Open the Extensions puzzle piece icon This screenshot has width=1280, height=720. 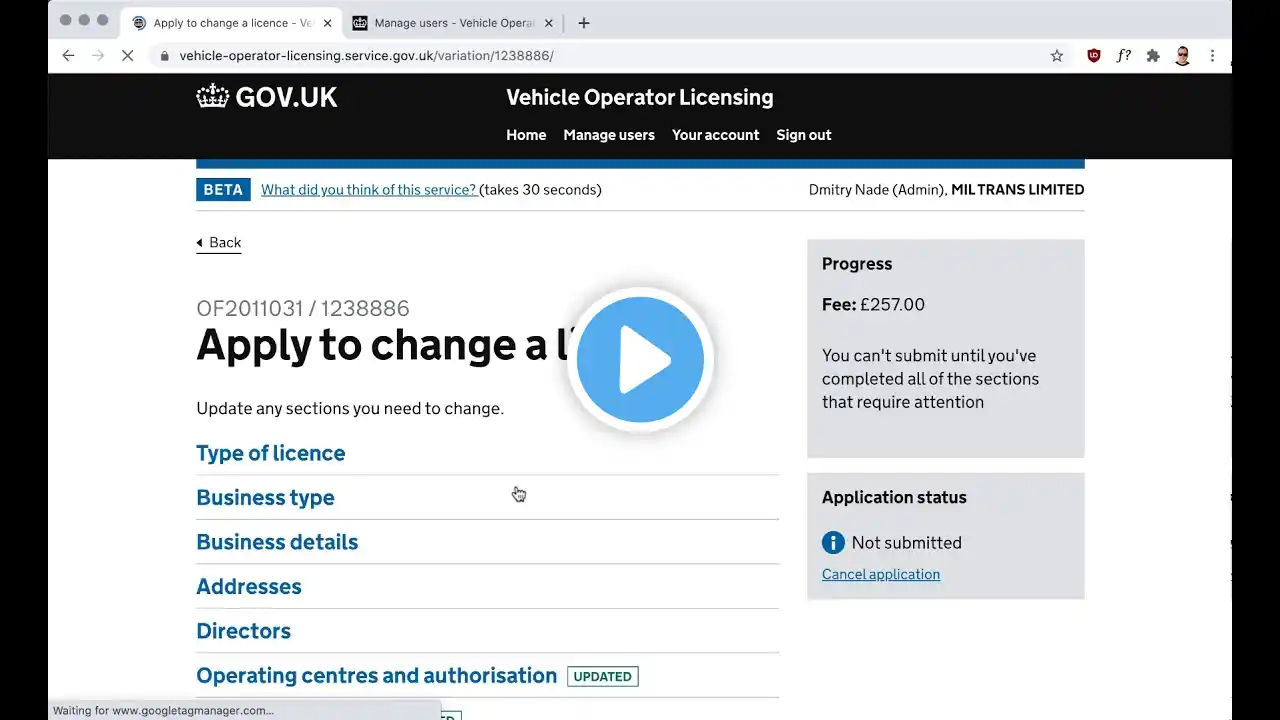coord(1153,56)
